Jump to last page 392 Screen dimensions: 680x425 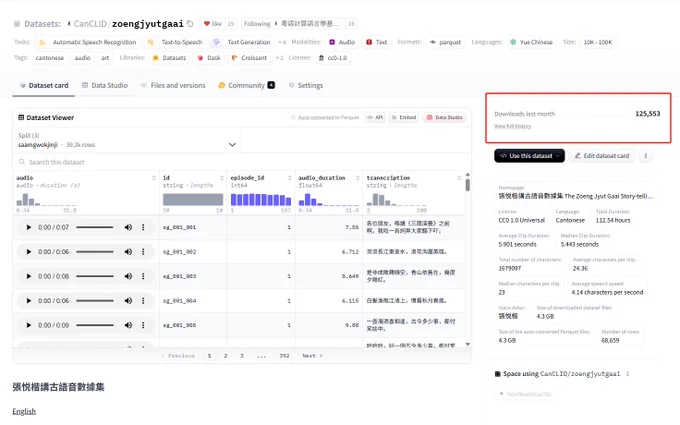(284, 356)
